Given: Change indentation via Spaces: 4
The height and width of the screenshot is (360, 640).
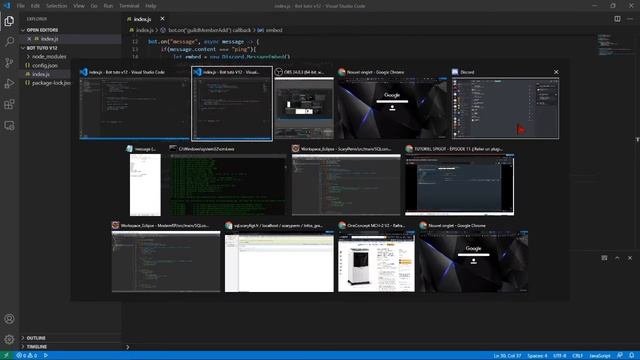Looking at the screenshot, I should pyautogui.click(x=537, y=356).
